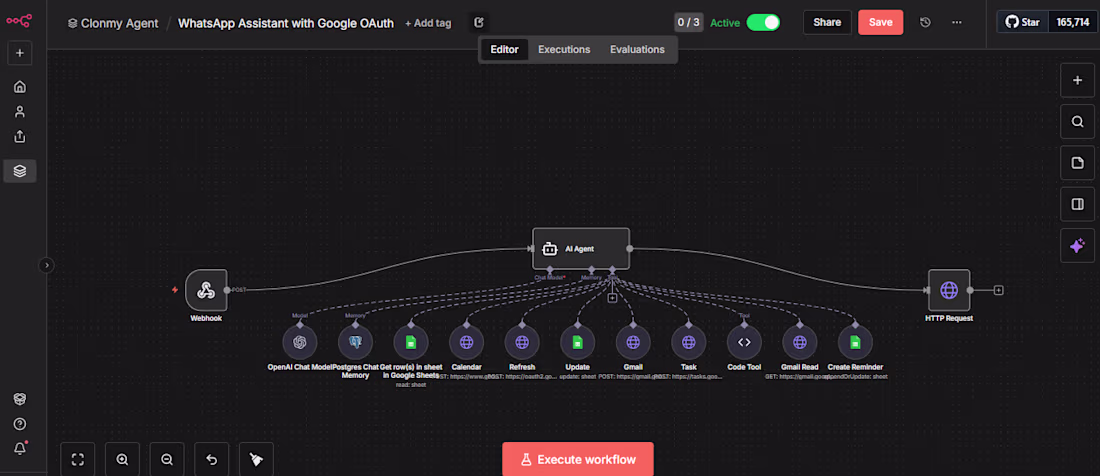Save the workflow

click(x=880, y=22)
